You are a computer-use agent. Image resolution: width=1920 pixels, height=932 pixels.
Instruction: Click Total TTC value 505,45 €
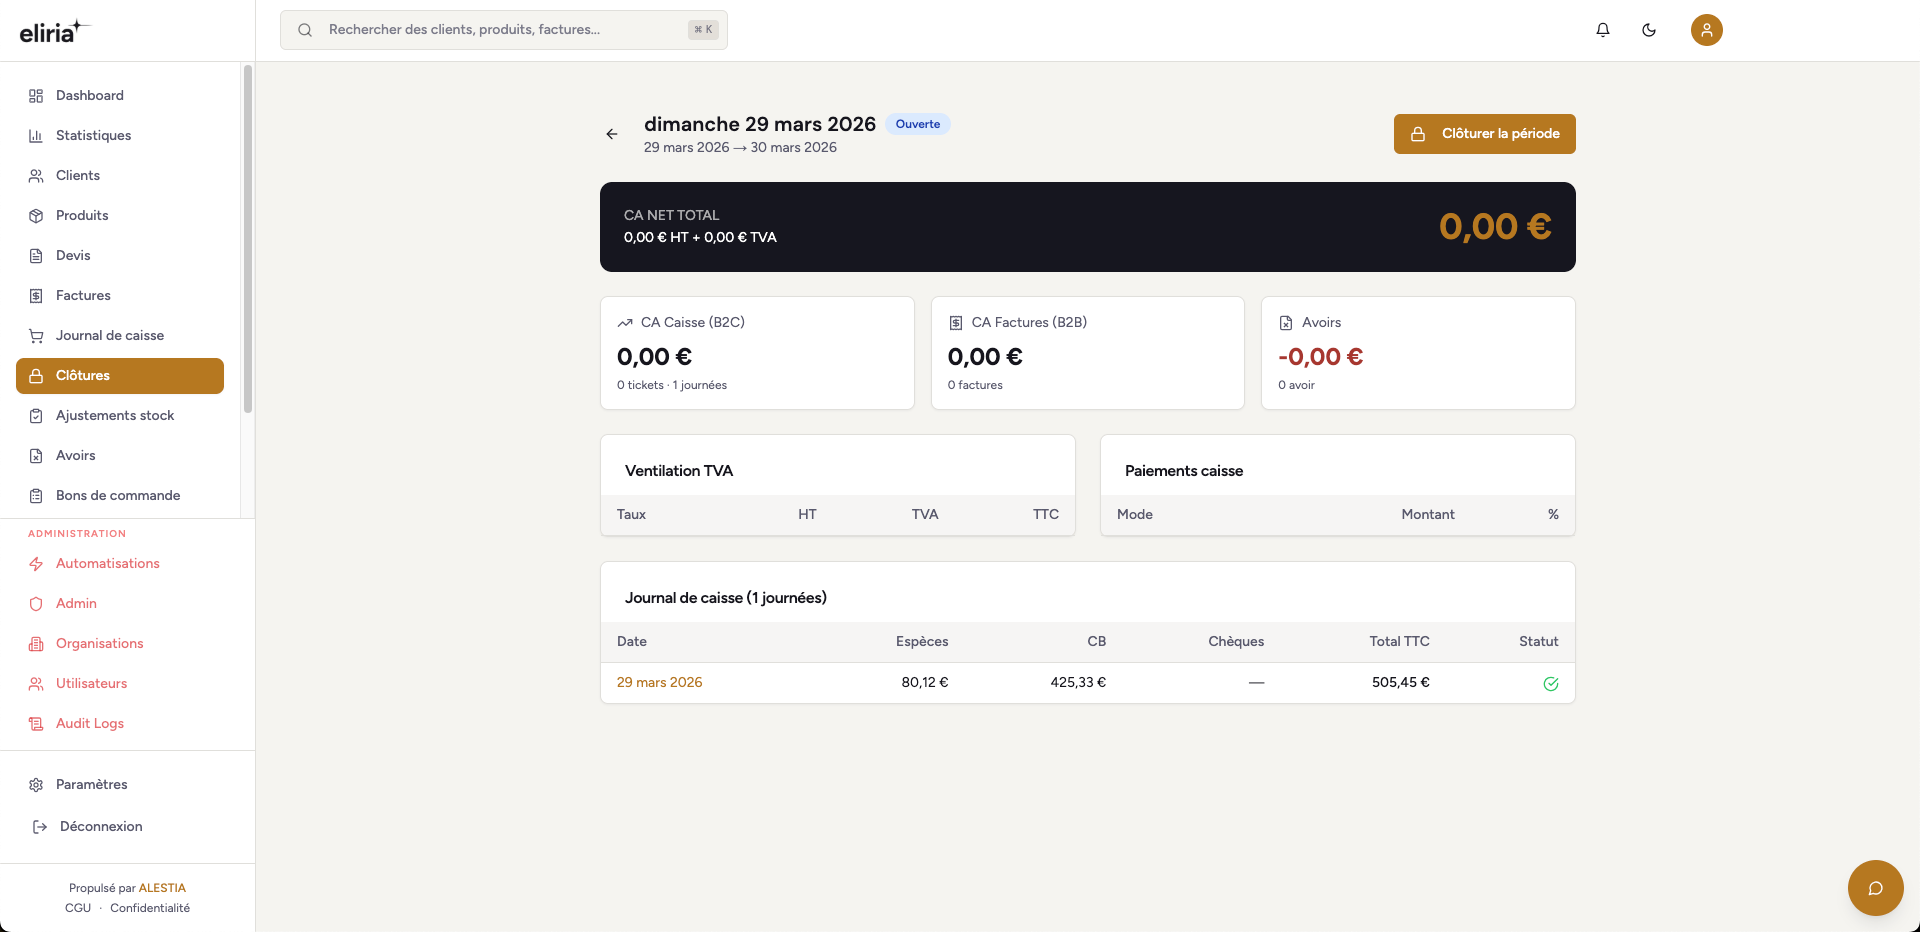coord(1400,683)
